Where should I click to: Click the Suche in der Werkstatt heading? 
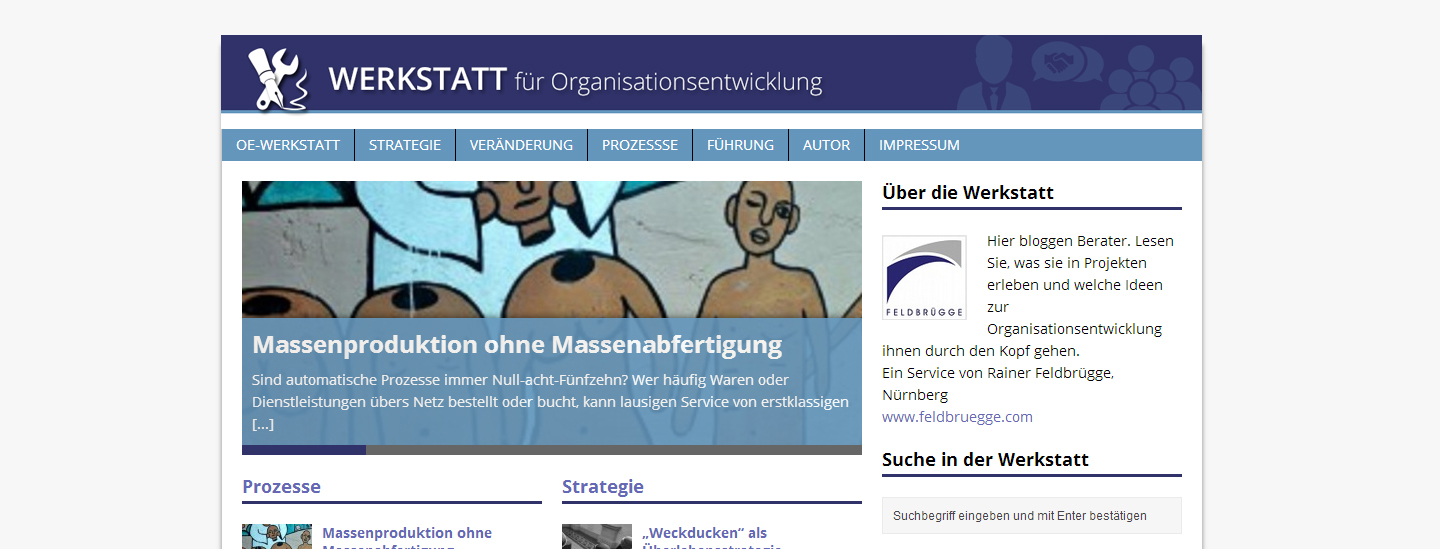[985, 460]
